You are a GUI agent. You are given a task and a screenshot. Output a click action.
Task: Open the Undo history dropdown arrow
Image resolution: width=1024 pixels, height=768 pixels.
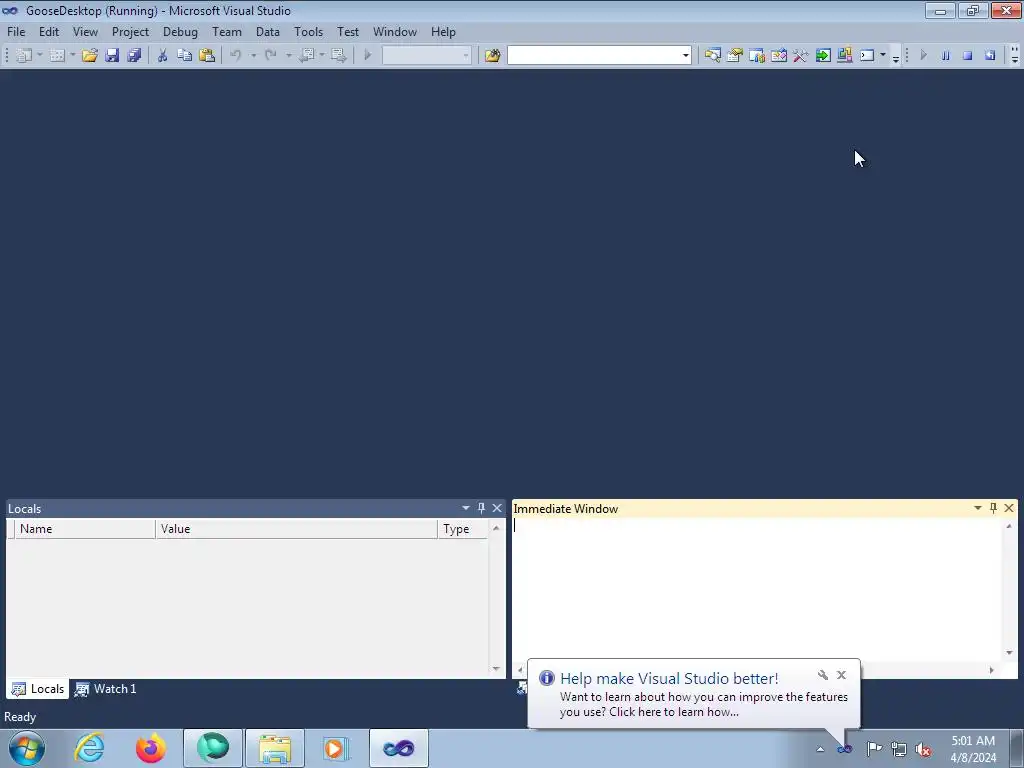pyautogui.click(x=253, y=56)
